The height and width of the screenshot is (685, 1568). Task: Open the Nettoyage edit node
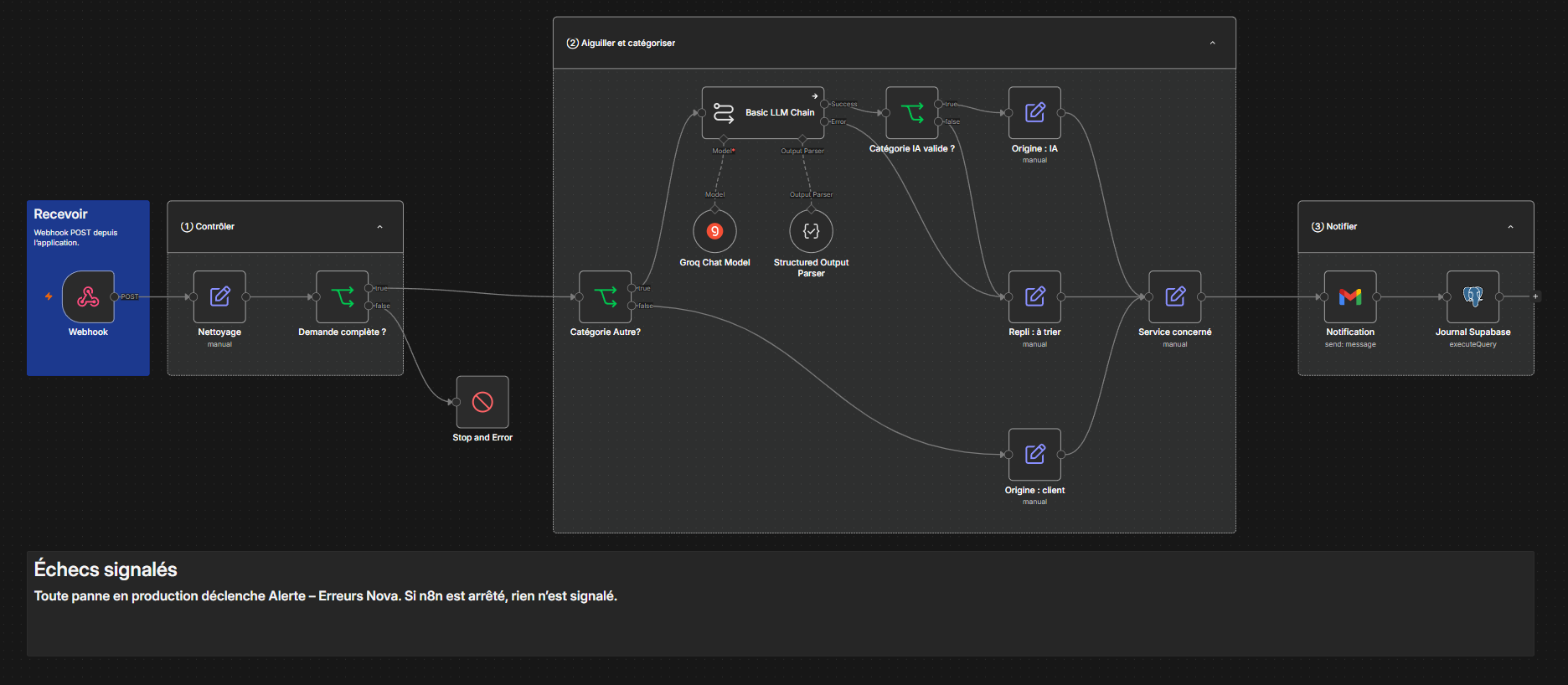(x=219, y=296)
